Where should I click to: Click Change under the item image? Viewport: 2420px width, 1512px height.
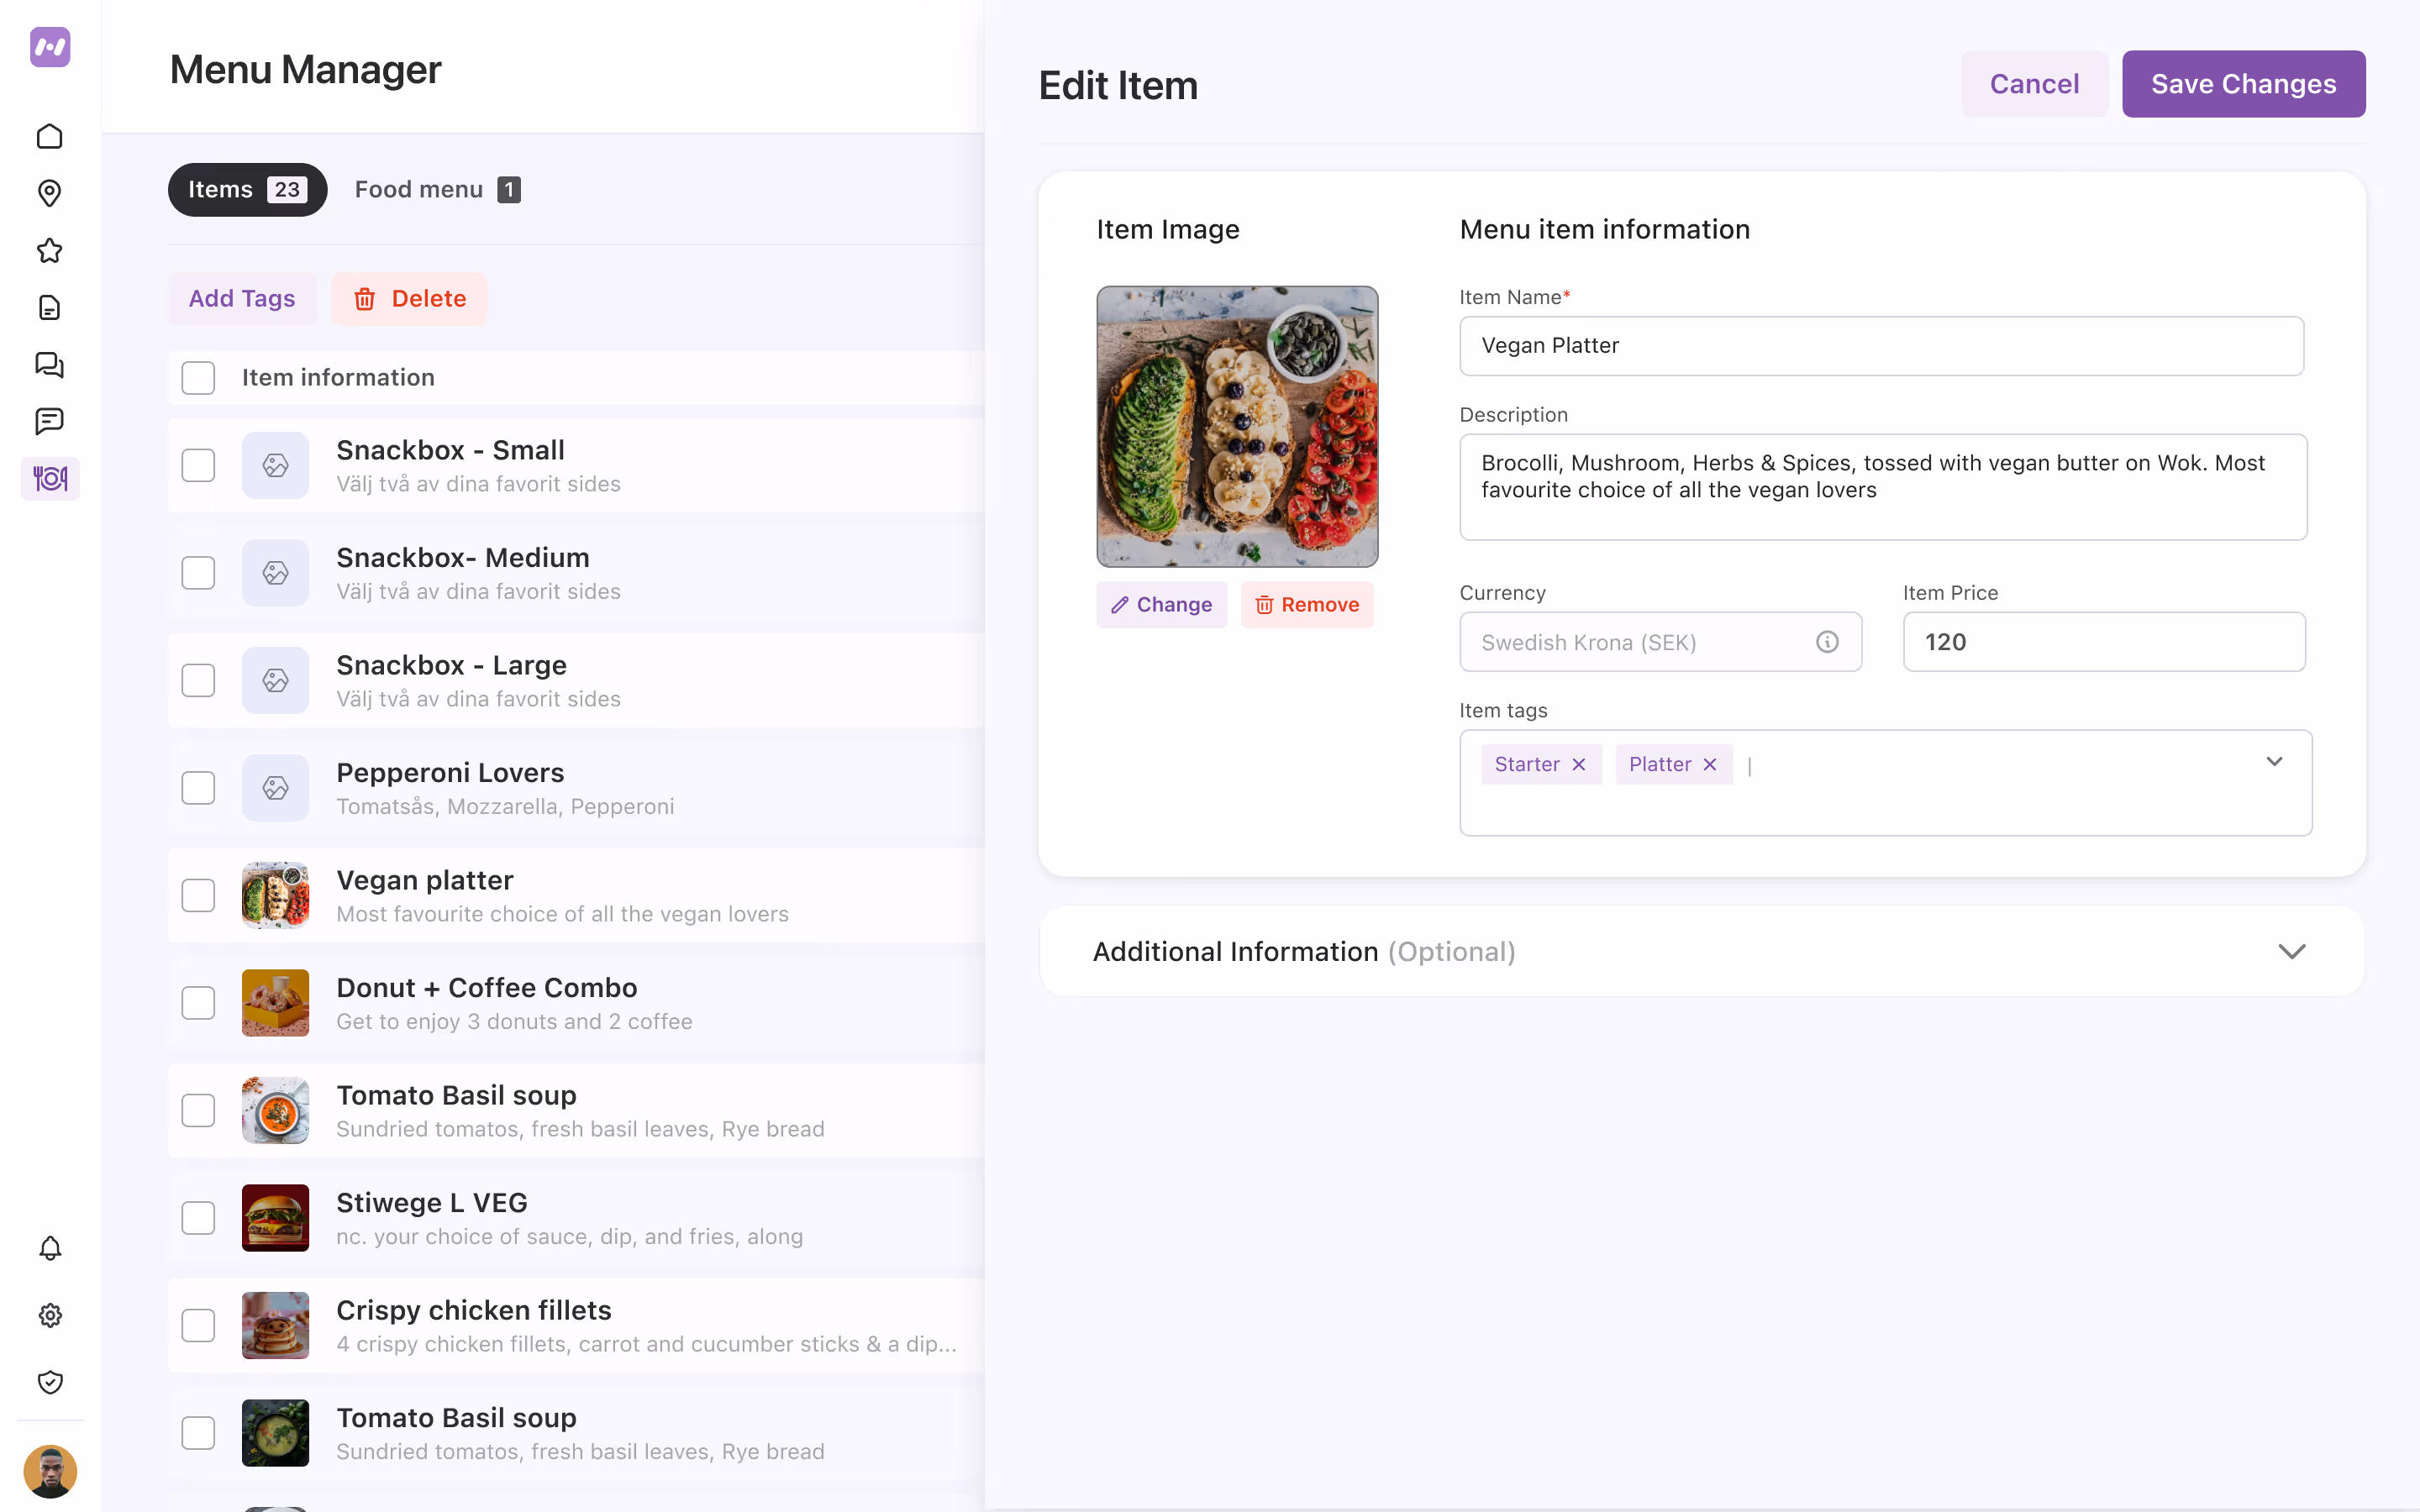1161,605
